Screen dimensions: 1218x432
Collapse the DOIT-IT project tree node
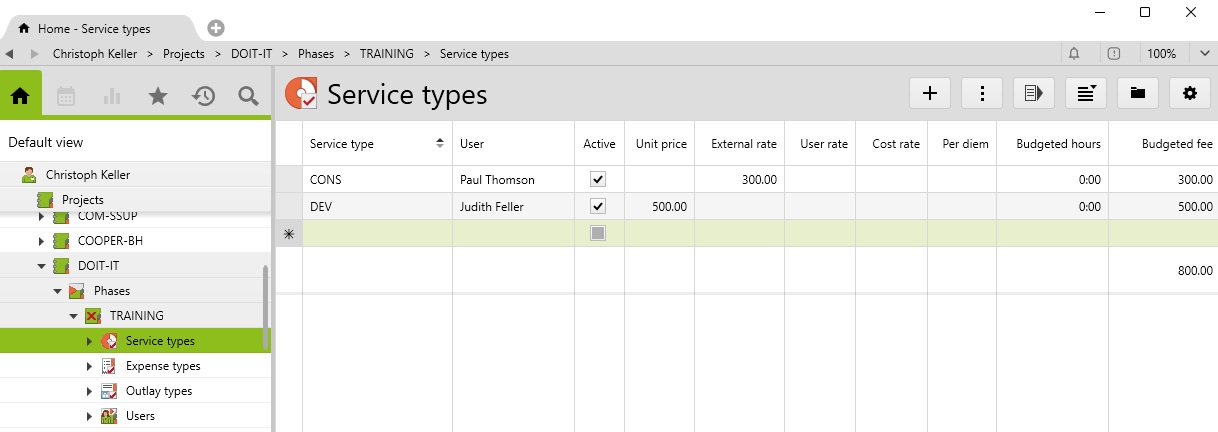(41, 266)
